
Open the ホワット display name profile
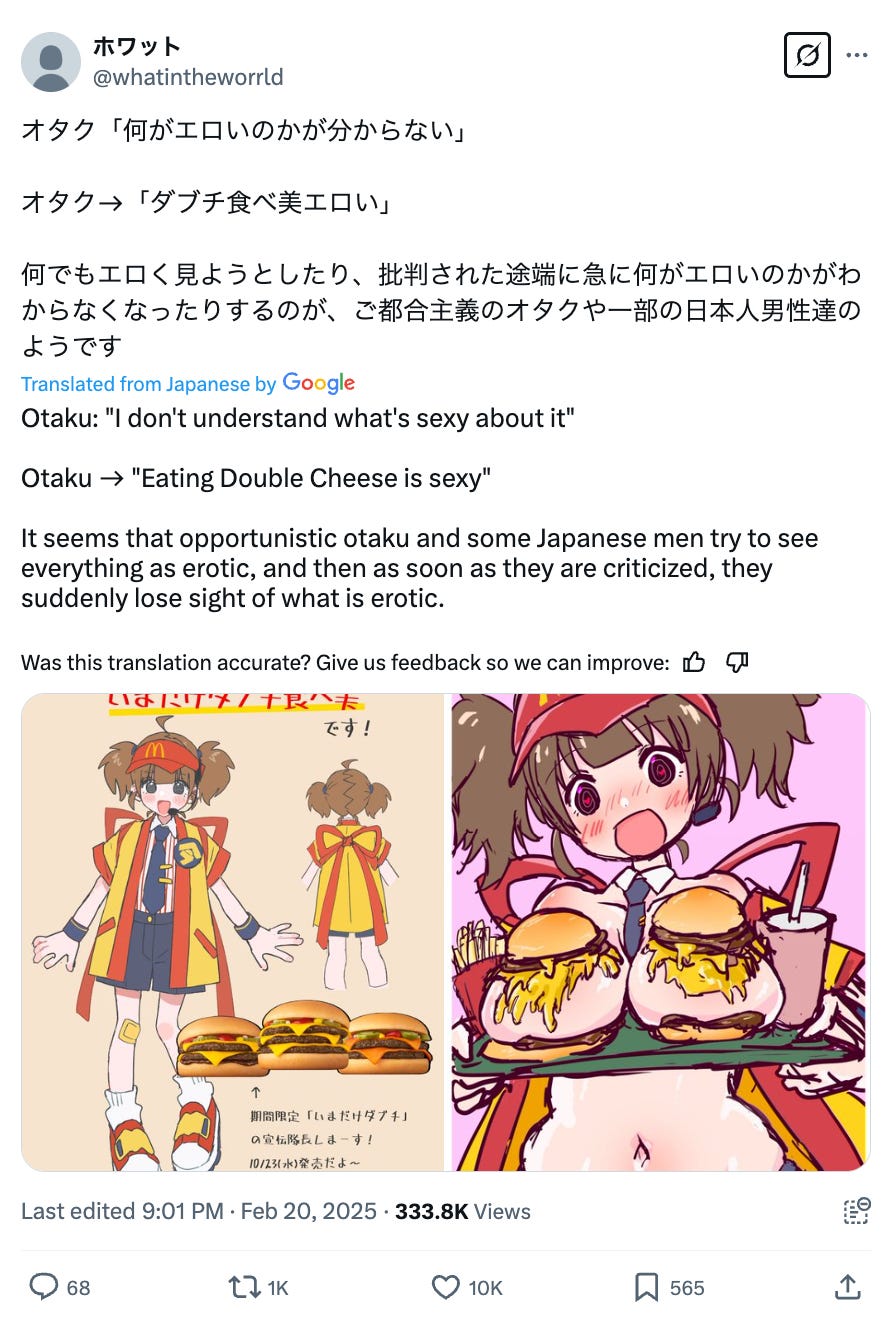point(137,46)
